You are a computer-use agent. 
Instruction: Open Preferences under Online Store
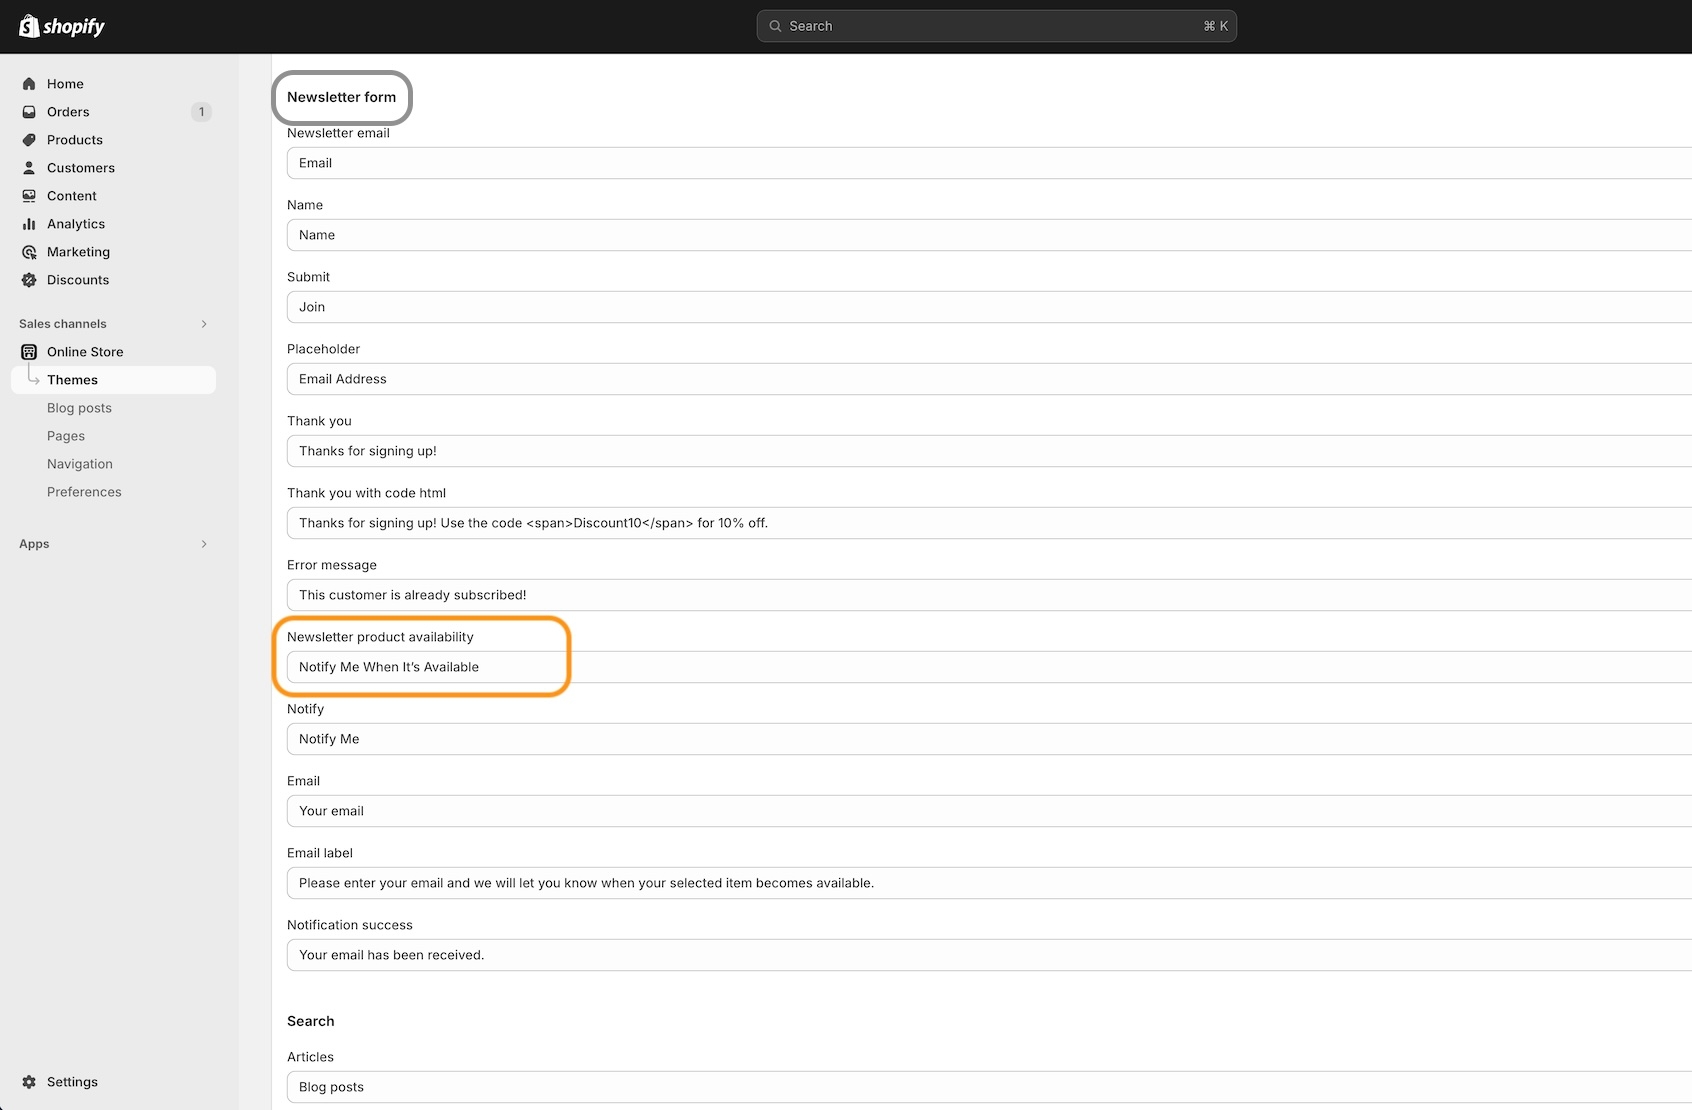pyautogui.click(x=84, y=492)
